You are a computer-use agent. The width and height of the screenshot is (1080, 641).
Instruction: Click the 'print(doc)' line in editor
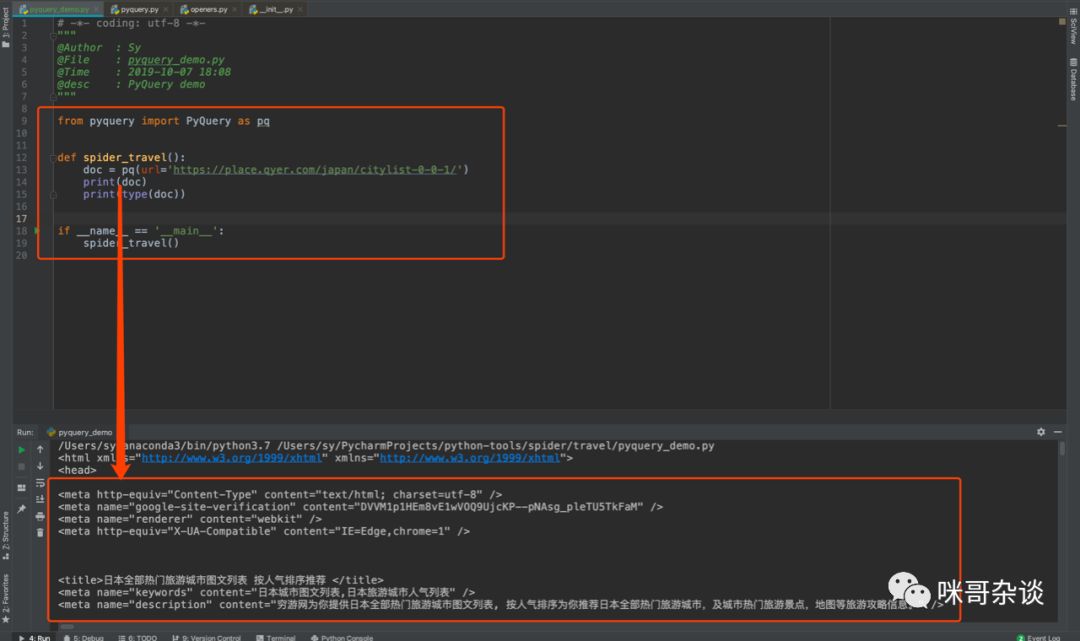pos(114,182)
